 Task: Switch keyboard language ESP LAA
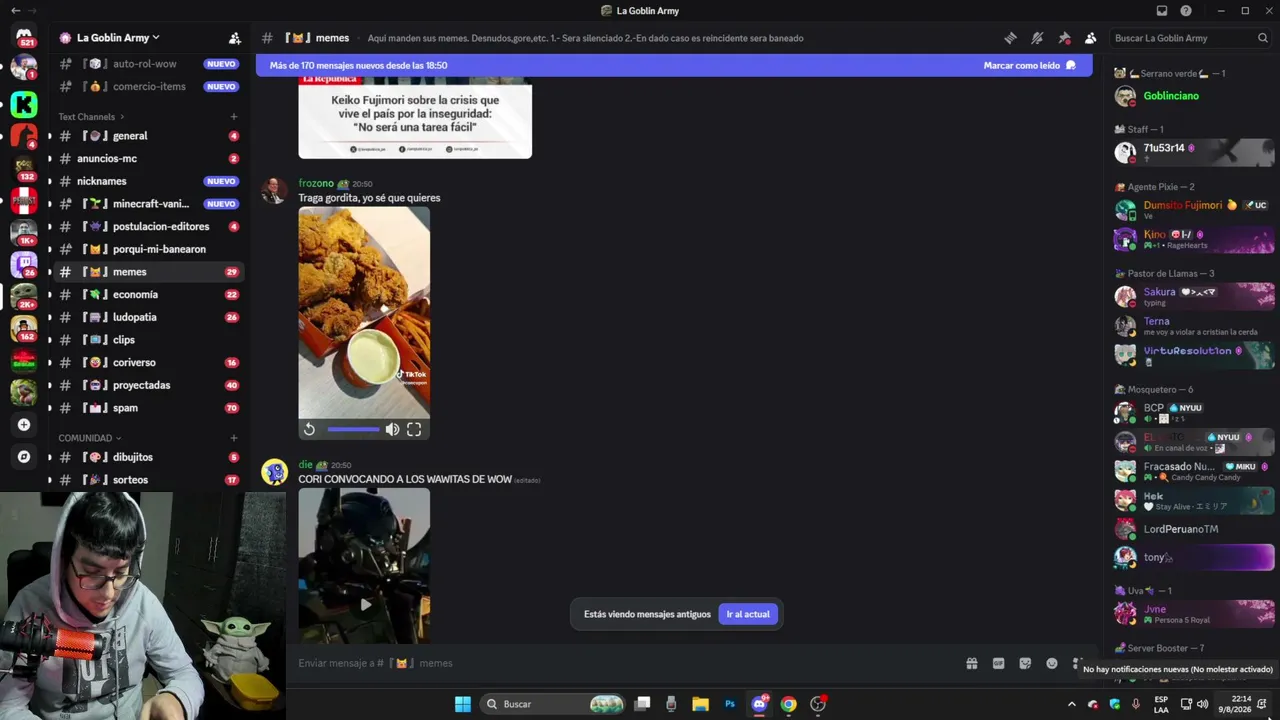pyautogui.click(x=1161, y=704)
